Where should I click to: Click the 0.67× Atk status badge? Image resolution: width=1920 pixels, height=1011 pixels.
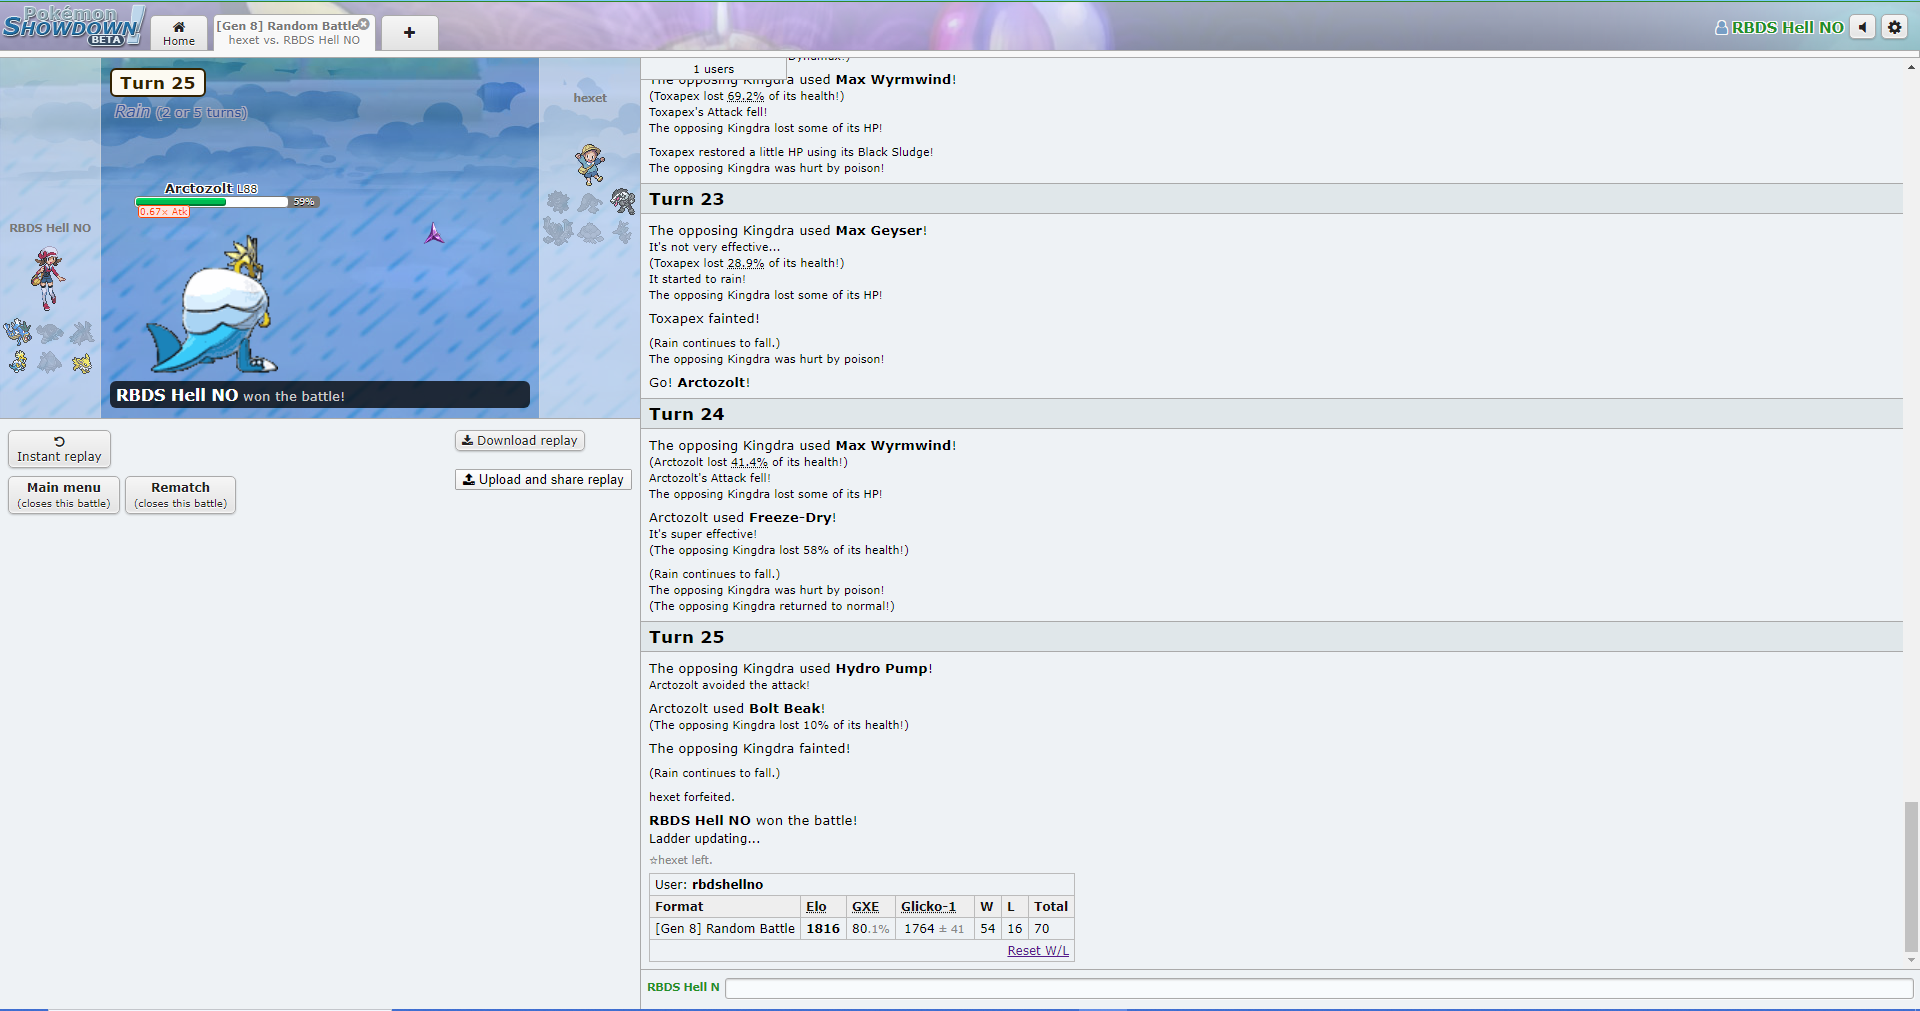[x=163, y=212]
